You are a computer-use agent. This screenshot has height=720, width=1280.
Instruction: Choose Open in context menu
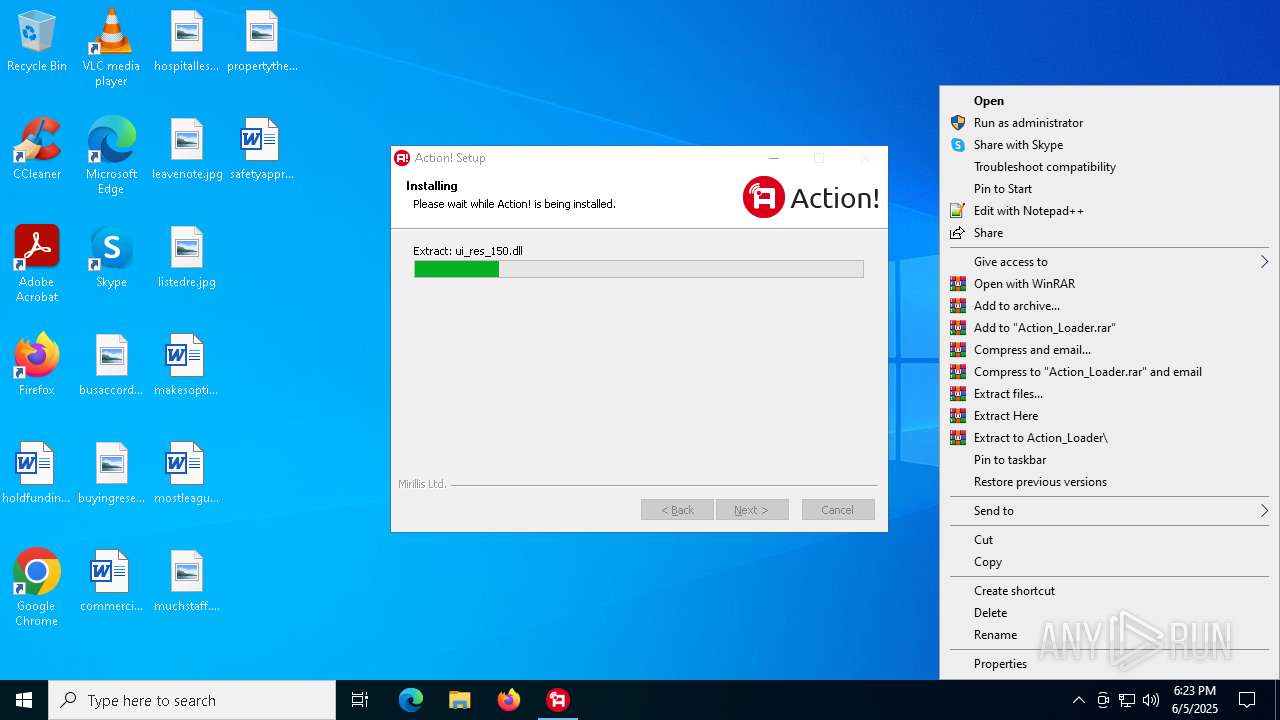(1108, 100)
